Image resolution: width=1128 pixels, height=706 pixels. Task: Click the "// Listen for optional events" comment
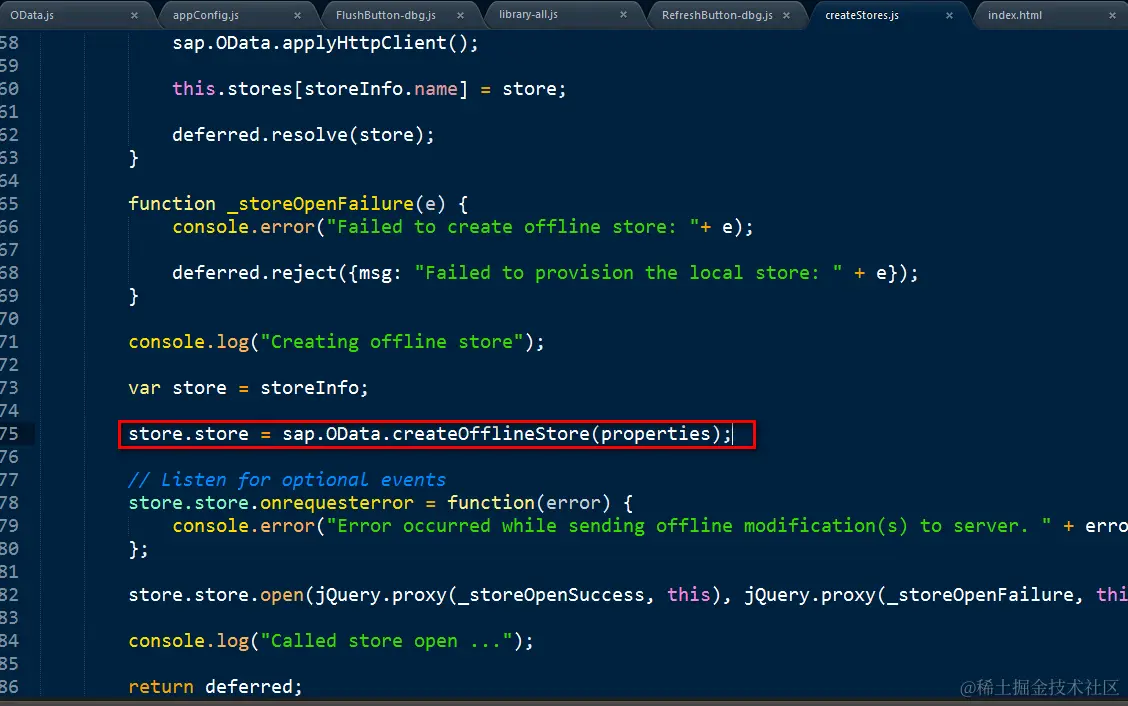click(287, 480)
